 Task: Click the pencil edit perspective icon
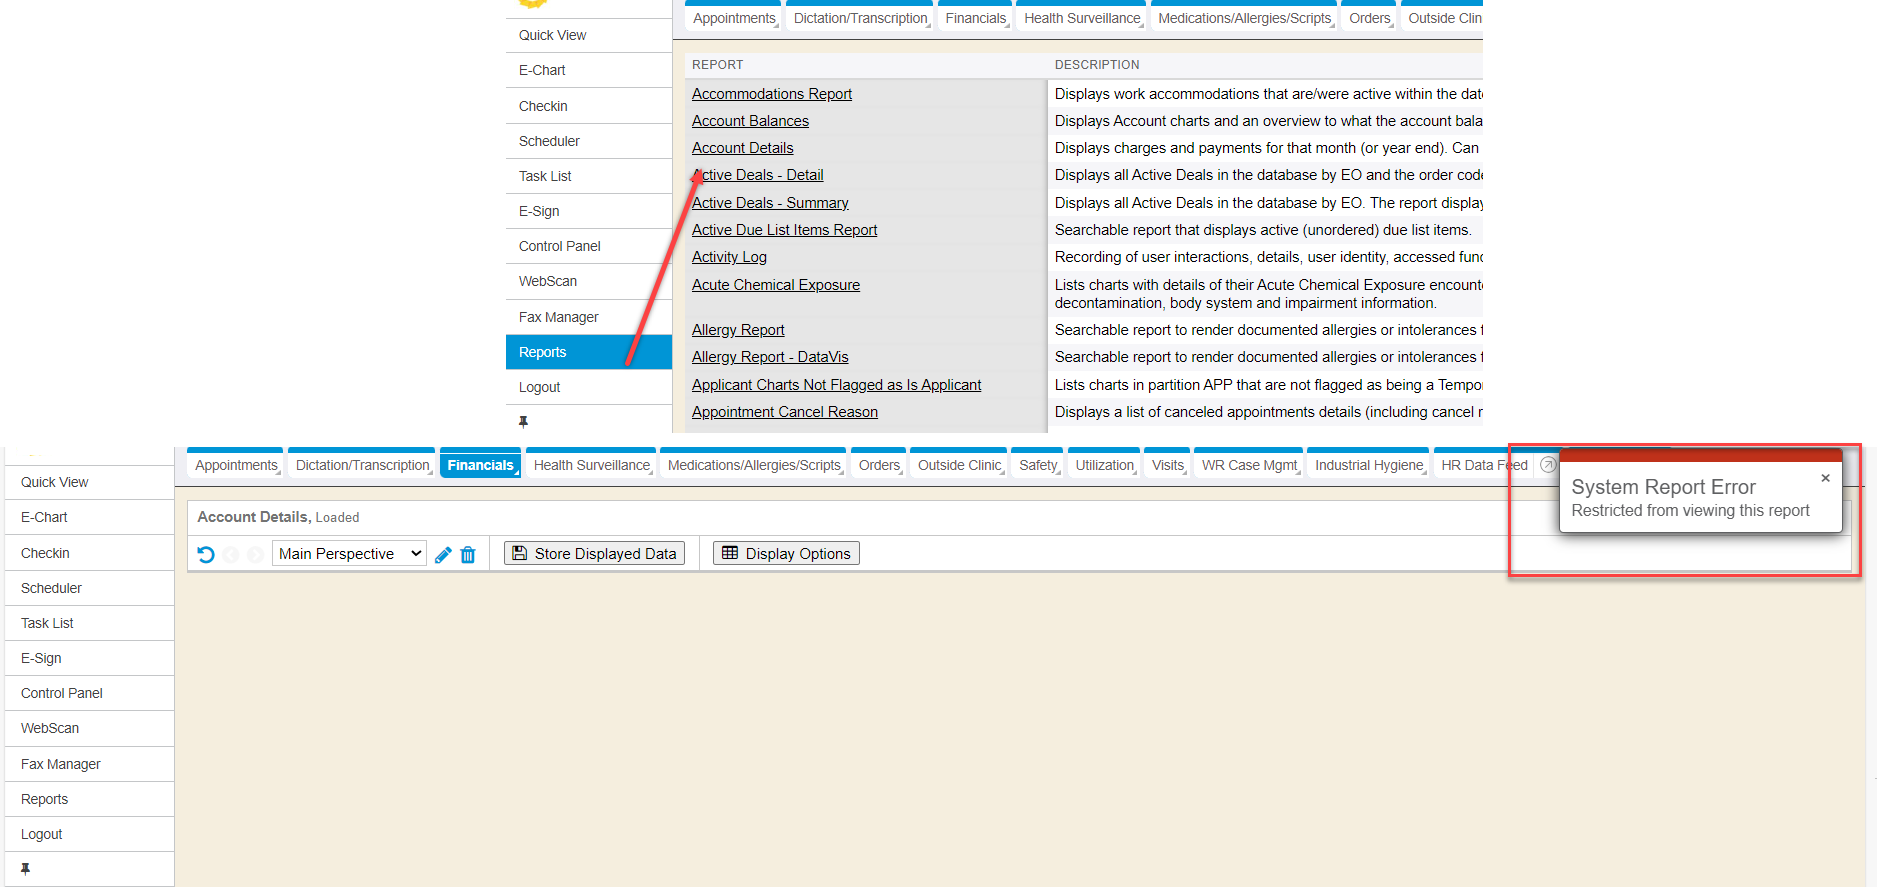coord(443,554)
